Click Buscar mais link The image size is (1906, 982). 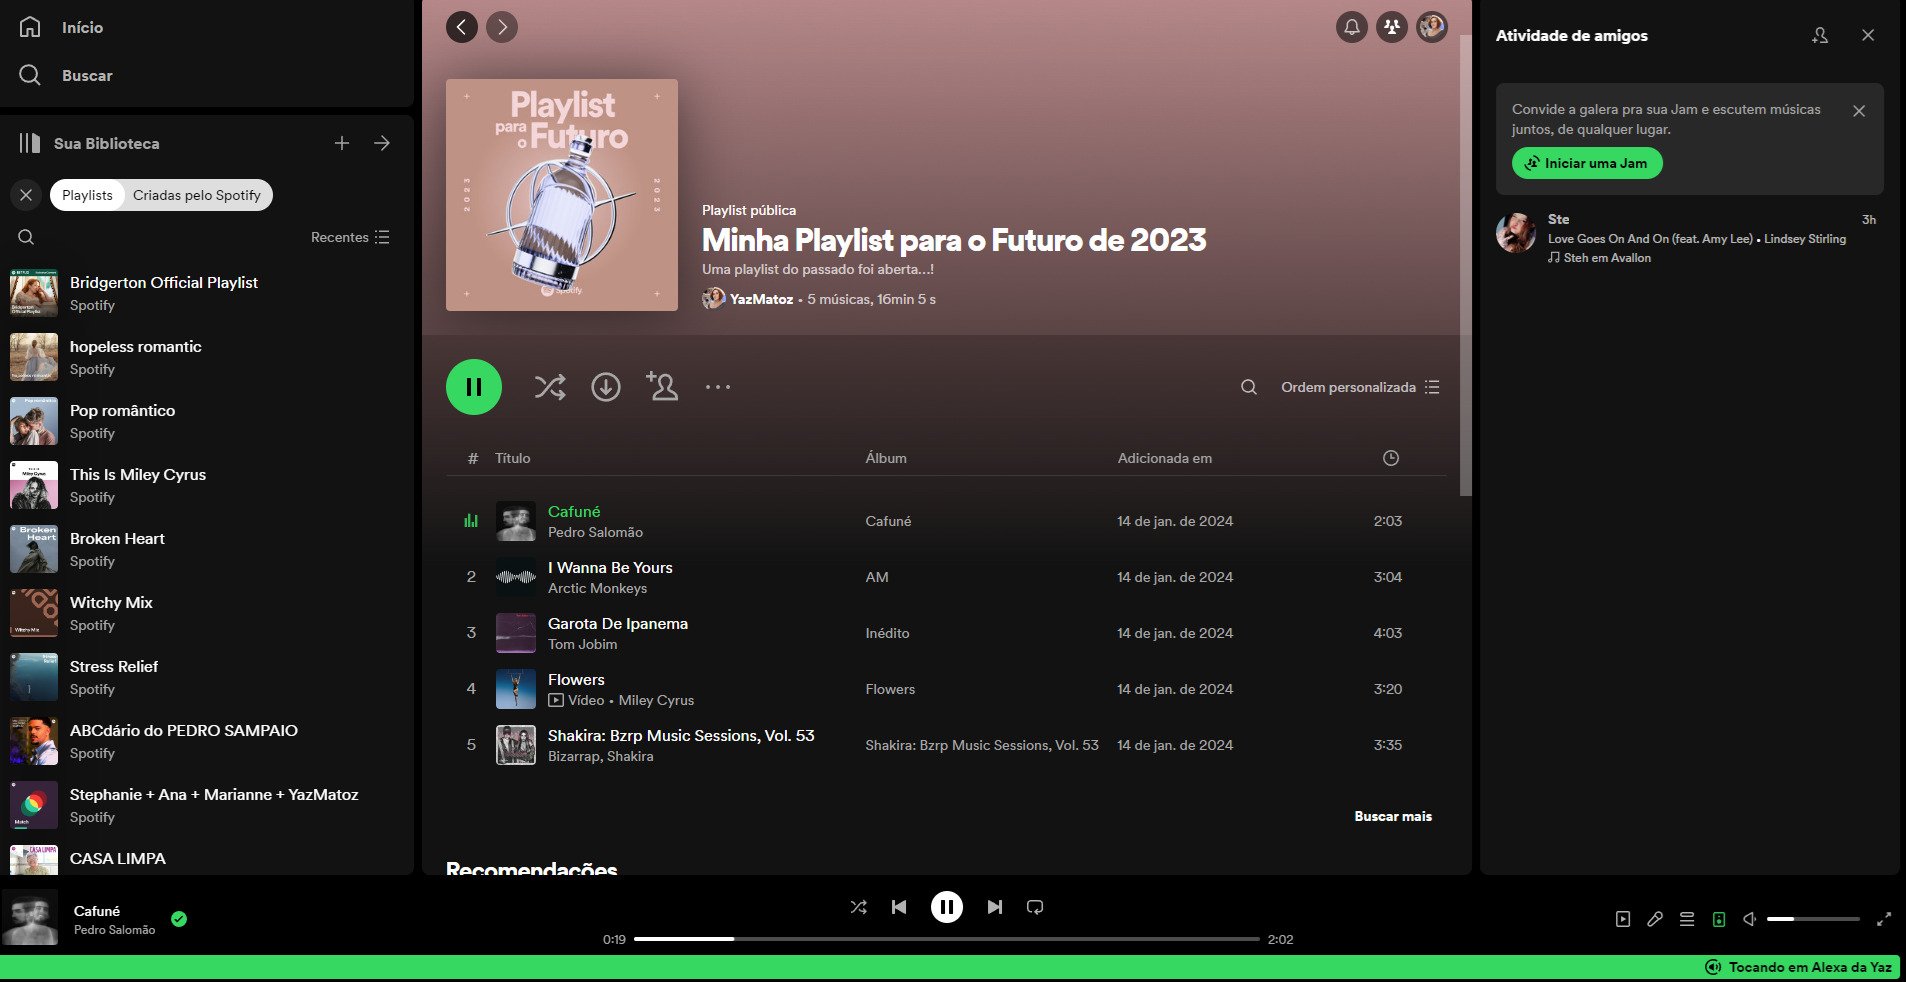point(1393,816)
